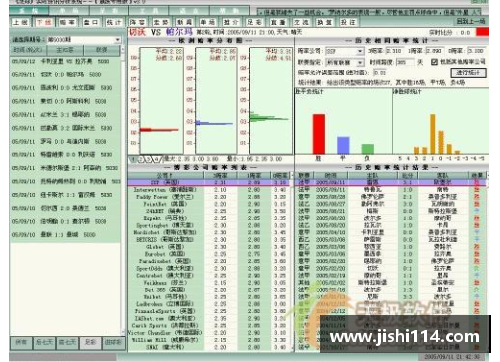Click the 回到上一场 button
This screenshot has height=362, width=500.
coord(470,21)
